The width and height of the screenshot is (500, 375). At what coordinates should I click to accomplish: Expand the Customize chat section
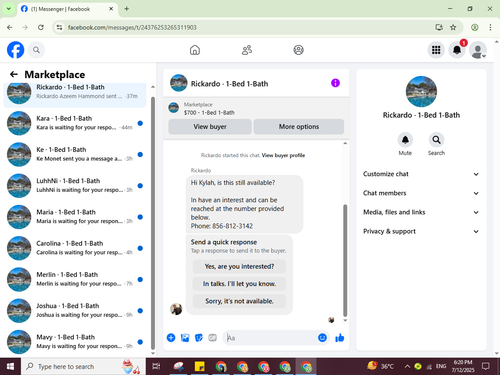(421, 174)
